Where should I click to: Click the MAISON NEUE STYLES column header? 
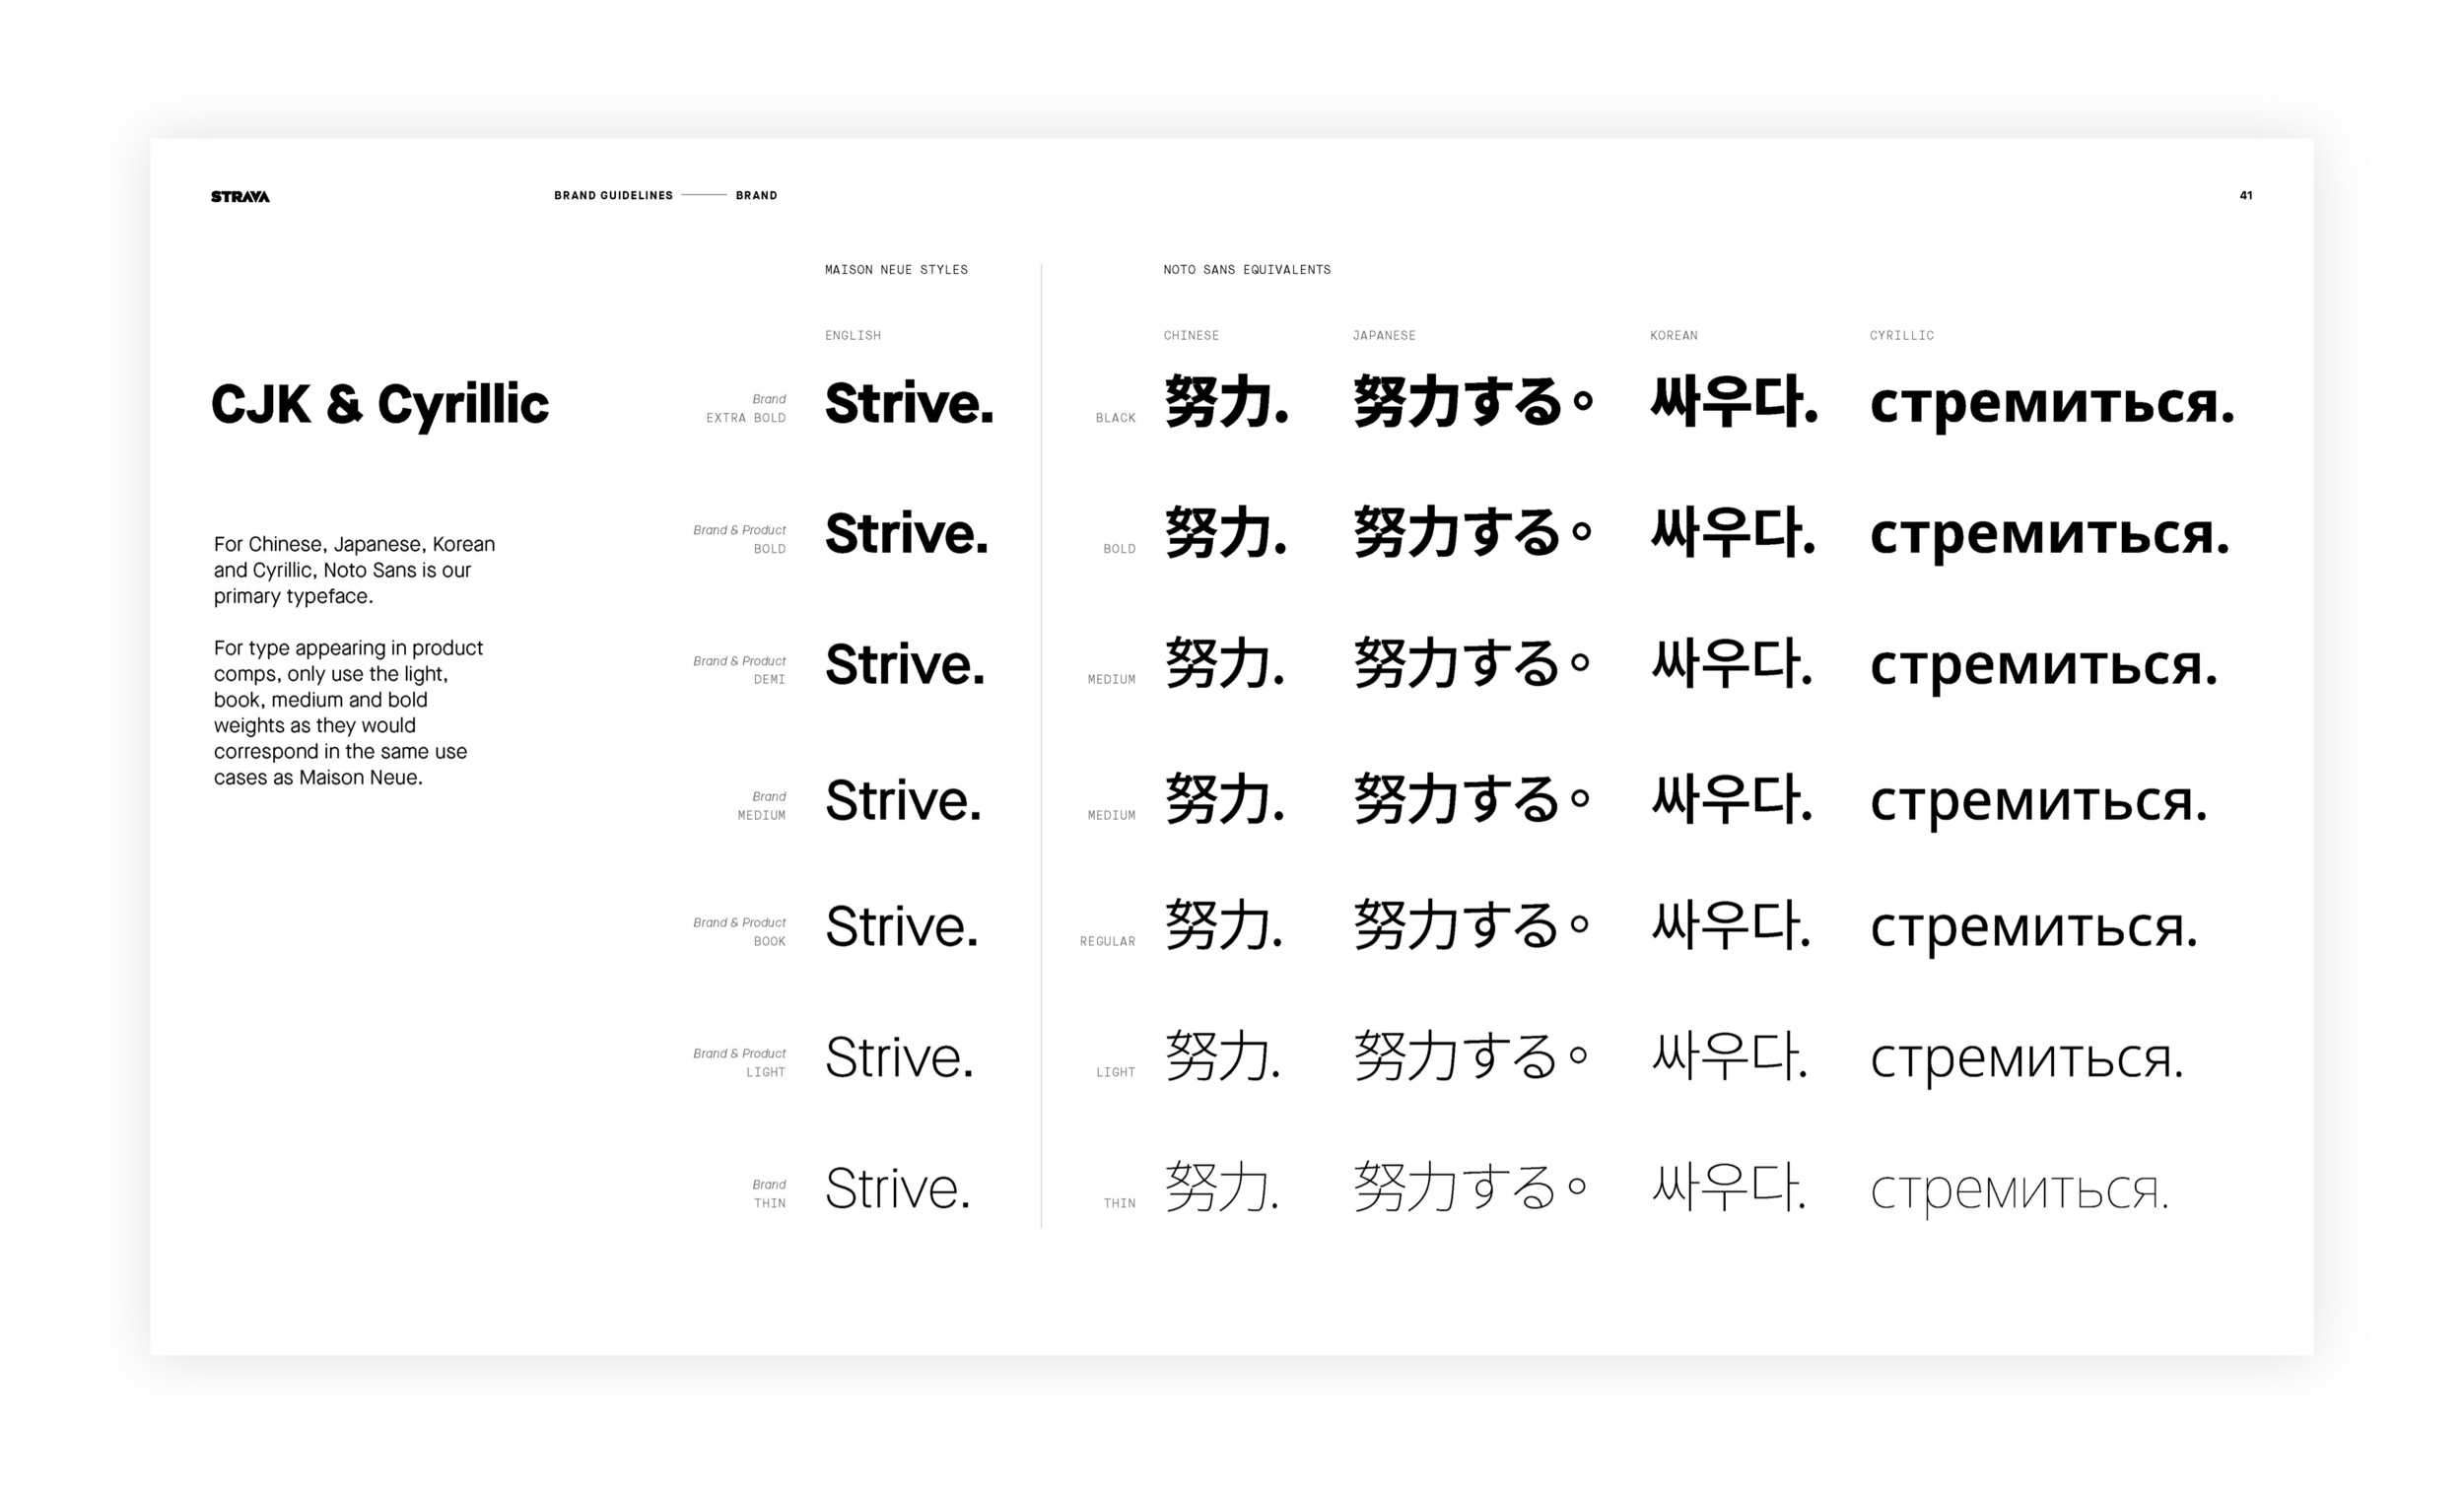pyautogui.click(x=896, y=270)
